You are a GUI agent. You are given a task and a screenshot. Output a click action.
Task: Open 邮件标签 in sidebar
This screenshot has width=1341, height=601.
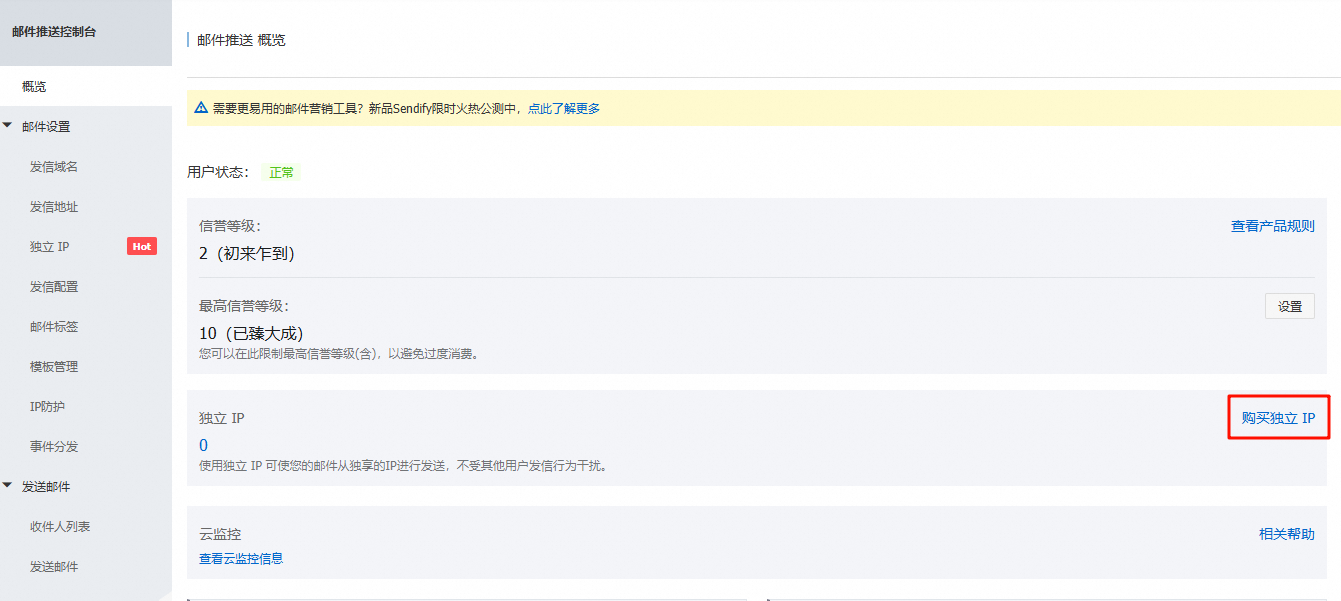point(54,327)
